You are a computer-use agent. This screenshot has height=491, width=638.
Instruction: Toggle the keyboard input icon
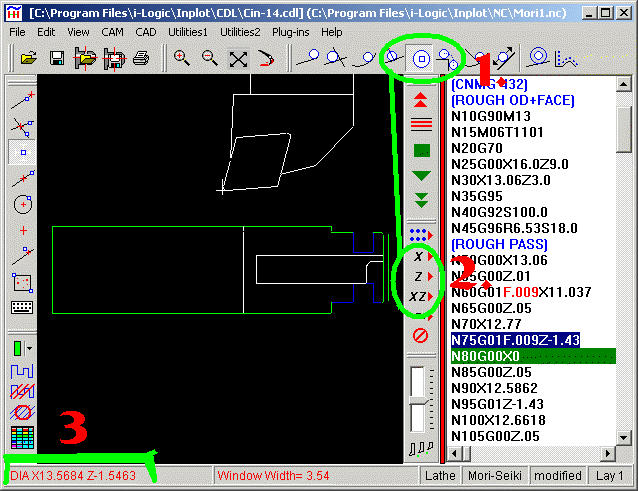click(22, 306)
